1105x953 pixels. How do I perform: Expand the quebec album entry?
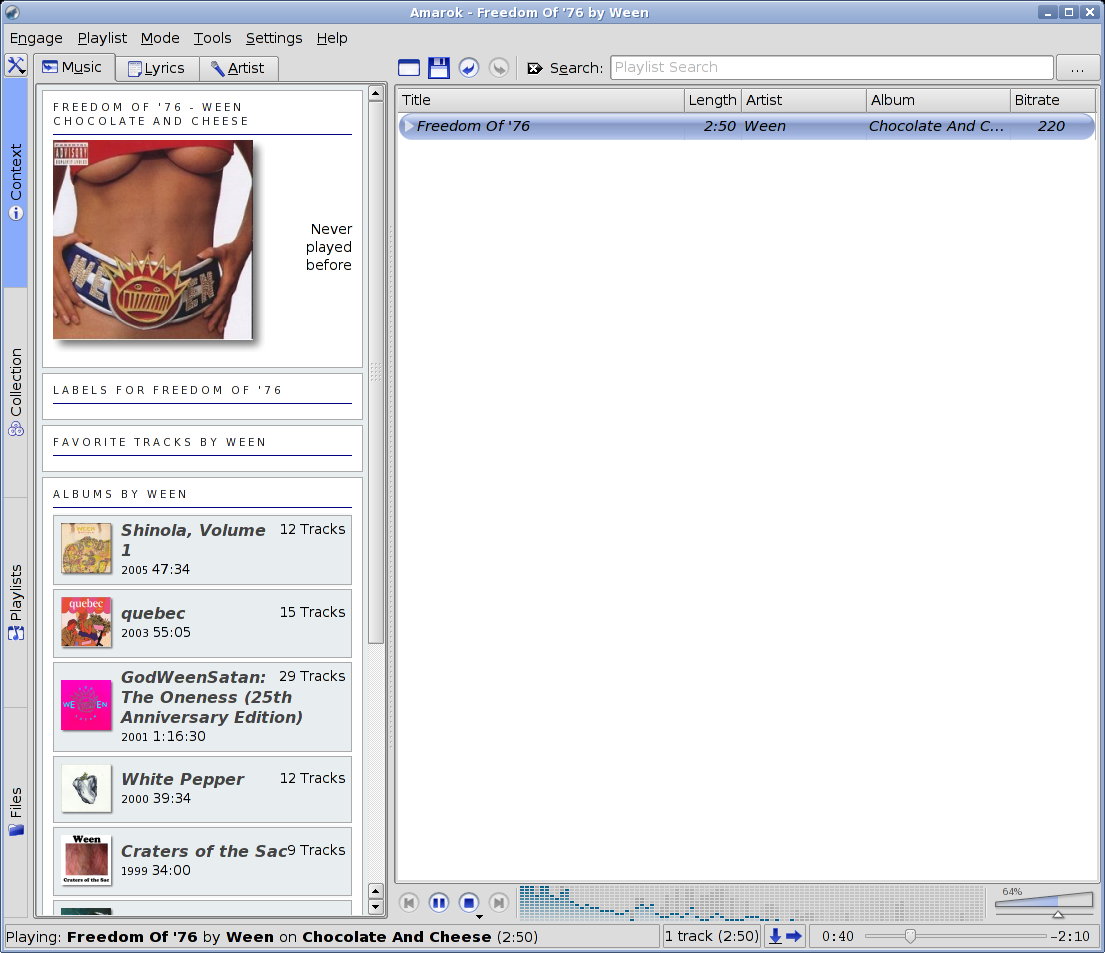(x=202, y=623)
